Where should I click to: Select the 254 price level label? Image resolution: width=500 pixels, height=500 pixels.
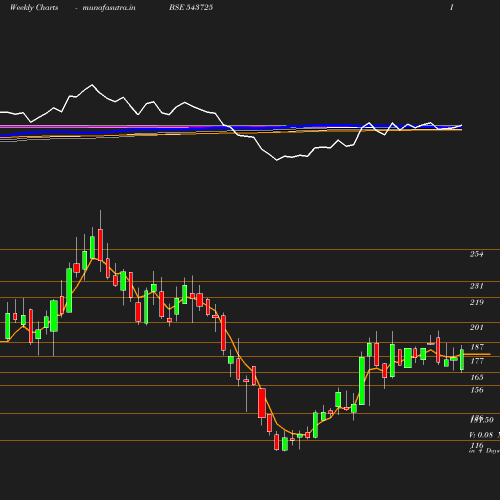click(x=476, y=254)
